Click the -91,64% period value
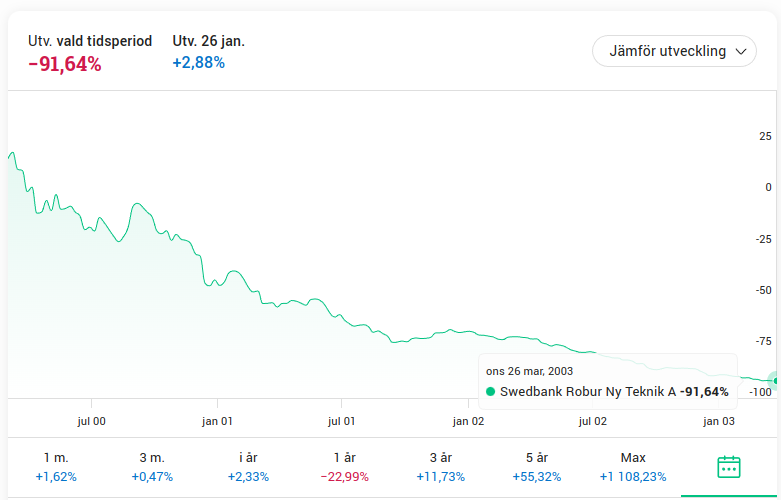This screenshot has width=781, height=500. [x=65, y=64]
